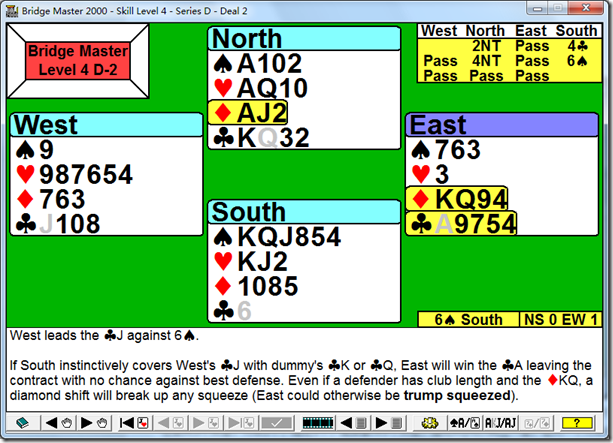Click the Bridge Master 2000 title bar icon
This screenshot has width=613, height=443.
(x=13, y=11)
